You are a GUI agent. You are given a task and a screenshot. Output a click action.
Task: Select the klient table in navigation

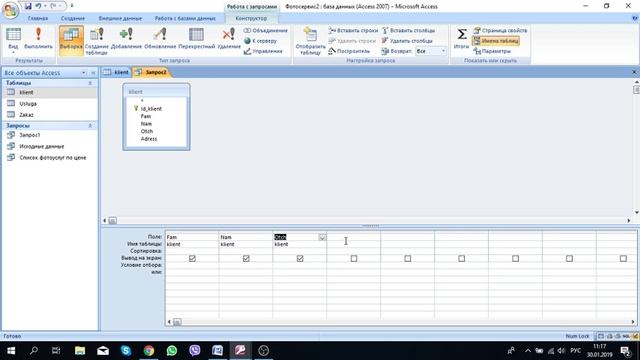[x=50, y=92]
